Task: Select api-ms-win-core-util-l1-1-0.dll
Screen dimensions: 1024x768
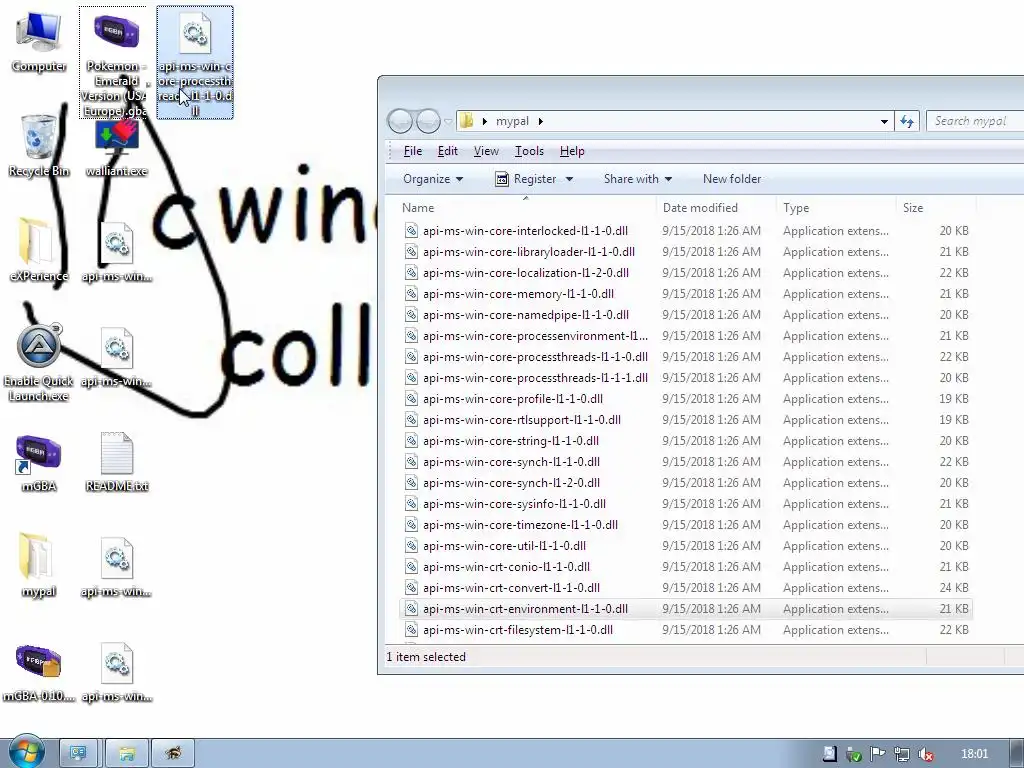Action: click(x=686, y=545)
